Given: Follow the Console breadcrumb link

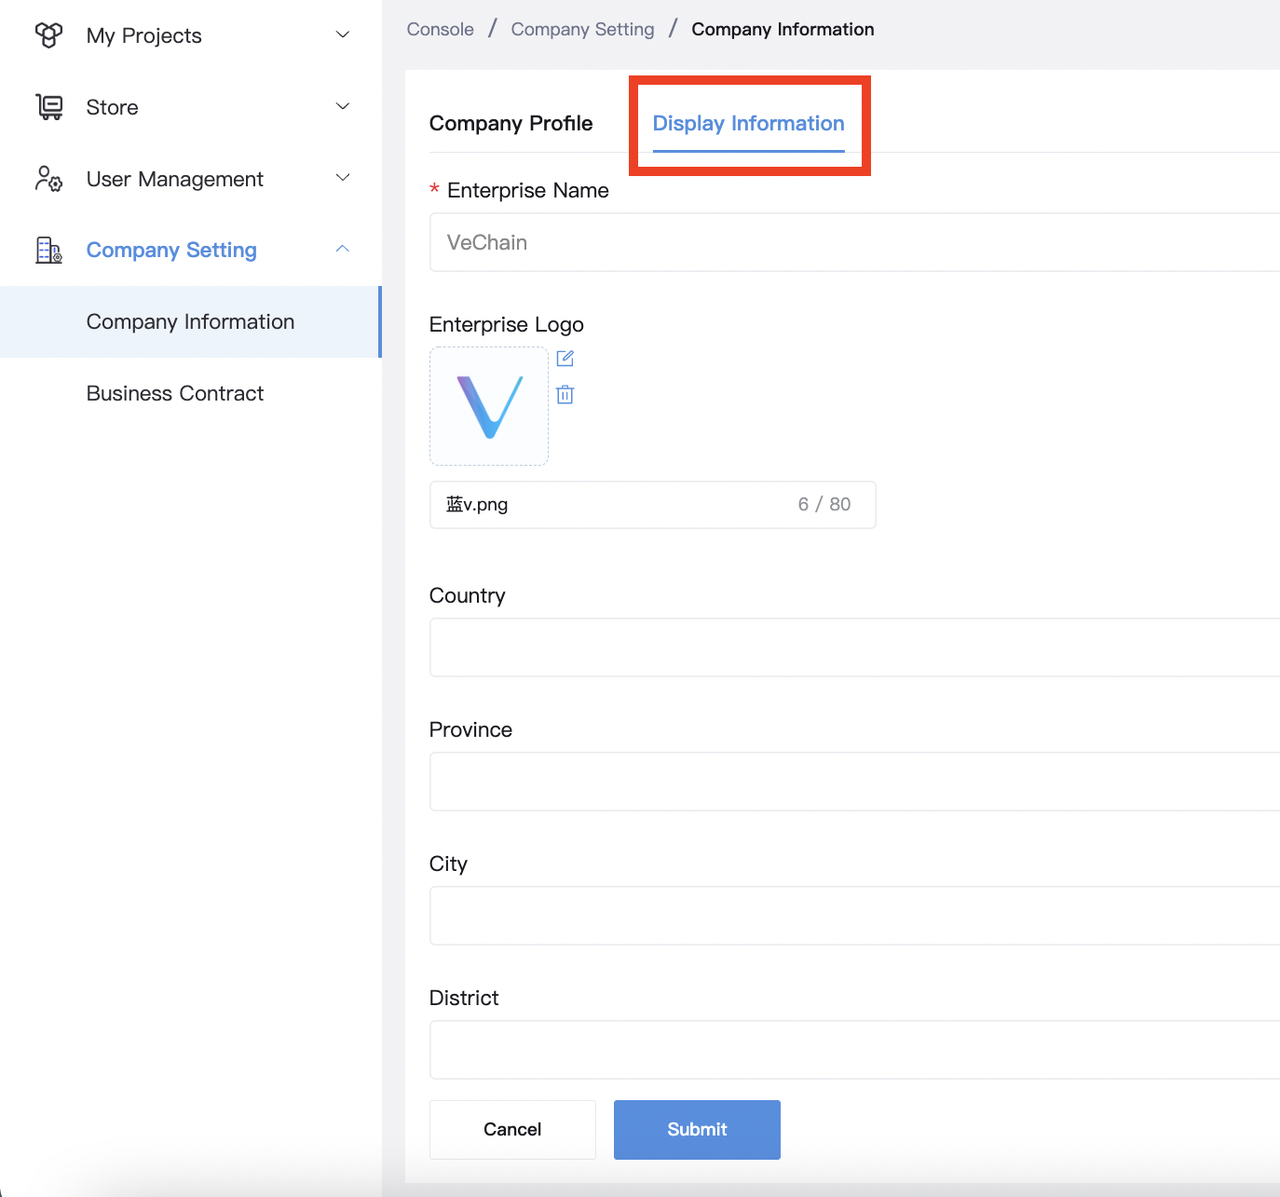Looking at the screenshot, I should [440, 29].
